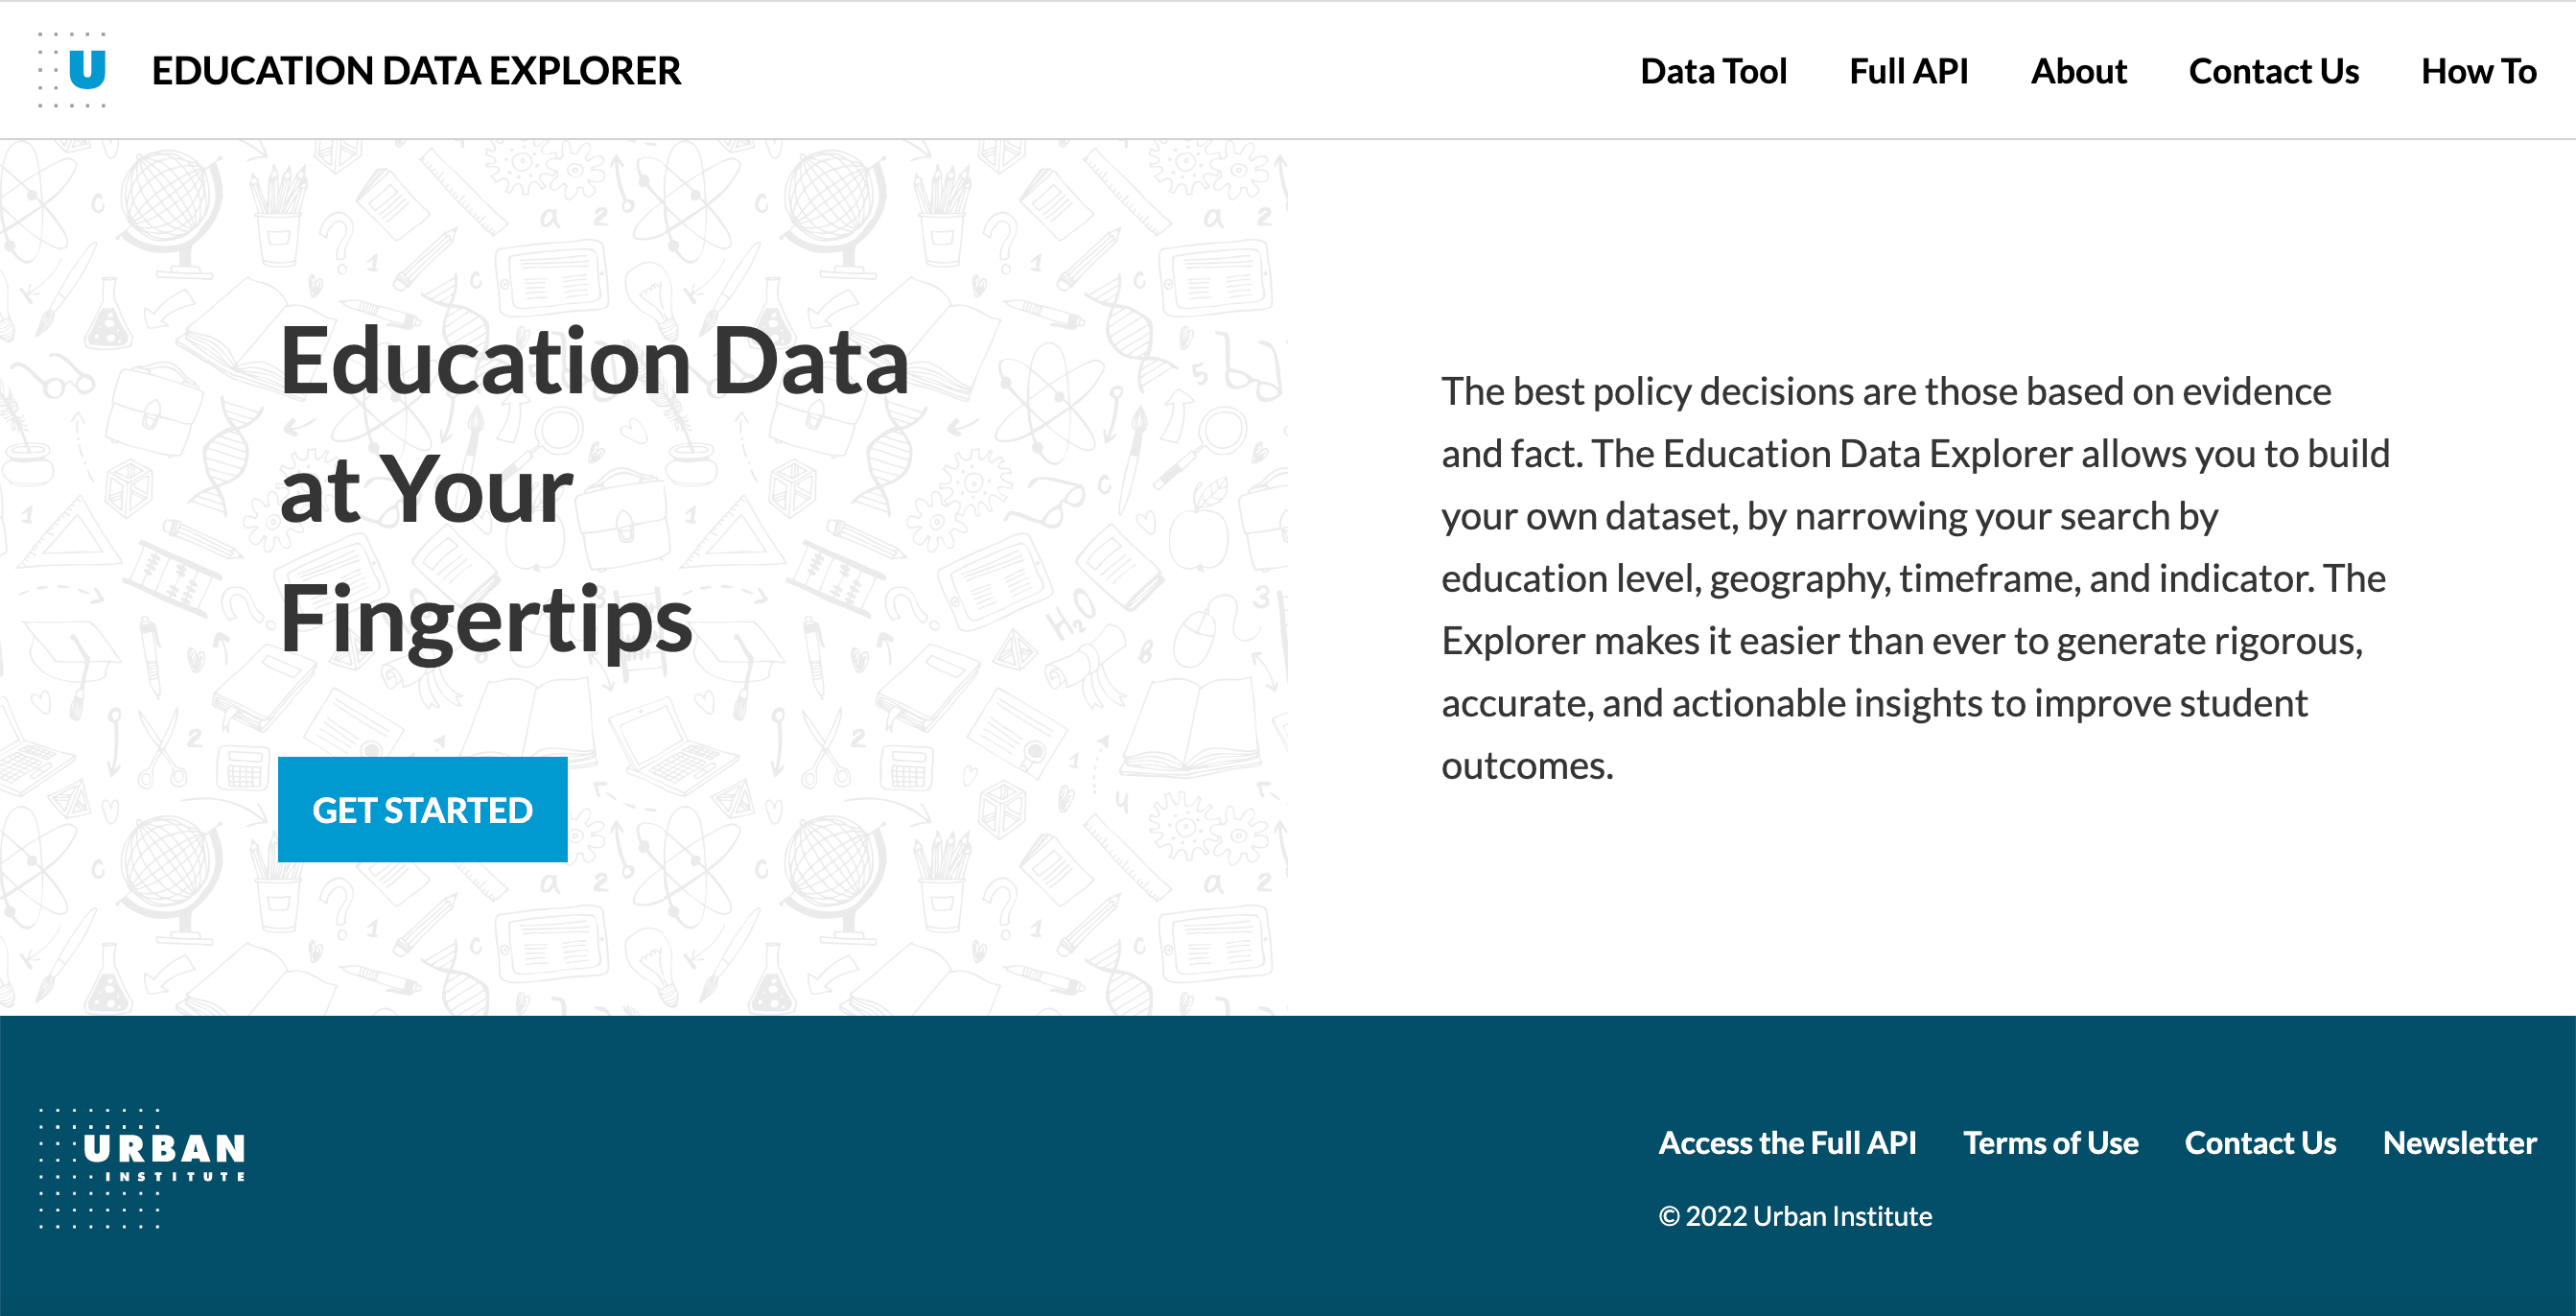Open the How To navigation item
This screenshot has width=2576, height=1316.
[x=2478, y=71]
